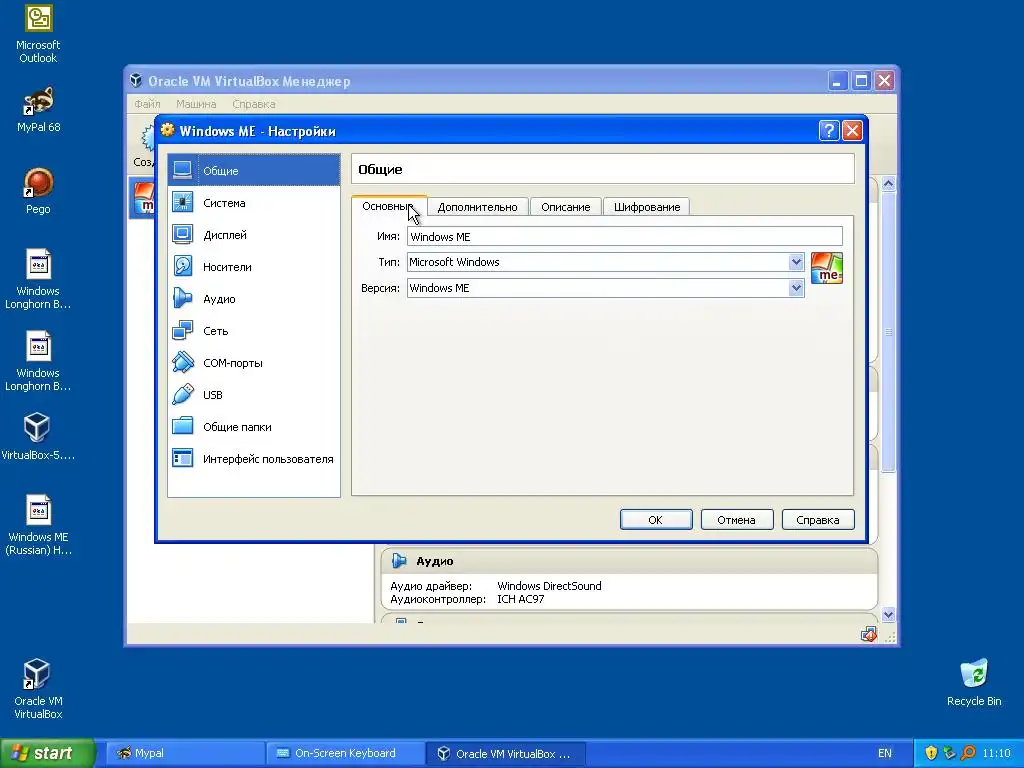Screen dimensions: 1024x768
Task: Click the Windows Start button
Action: [47, 753]
